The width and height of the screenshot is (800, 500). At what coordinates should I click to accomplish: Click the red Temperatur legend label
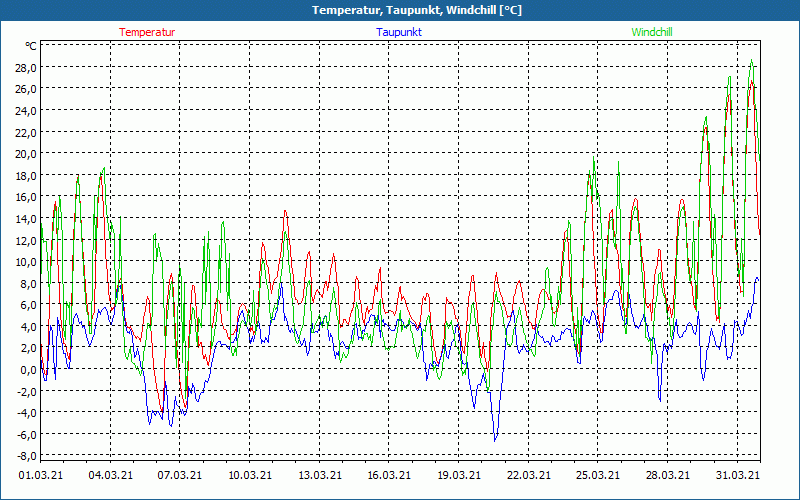[x=147, y=32]
